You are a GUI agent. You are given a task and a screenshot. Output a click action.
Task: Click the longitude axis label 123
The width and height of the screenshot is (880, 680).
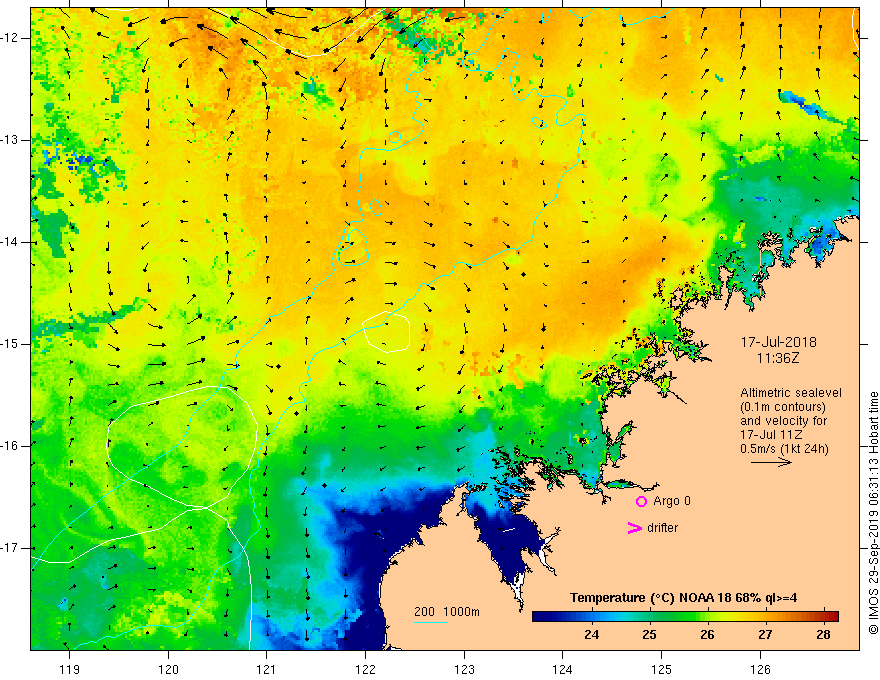pyautogui.click(x=464, y=669)
